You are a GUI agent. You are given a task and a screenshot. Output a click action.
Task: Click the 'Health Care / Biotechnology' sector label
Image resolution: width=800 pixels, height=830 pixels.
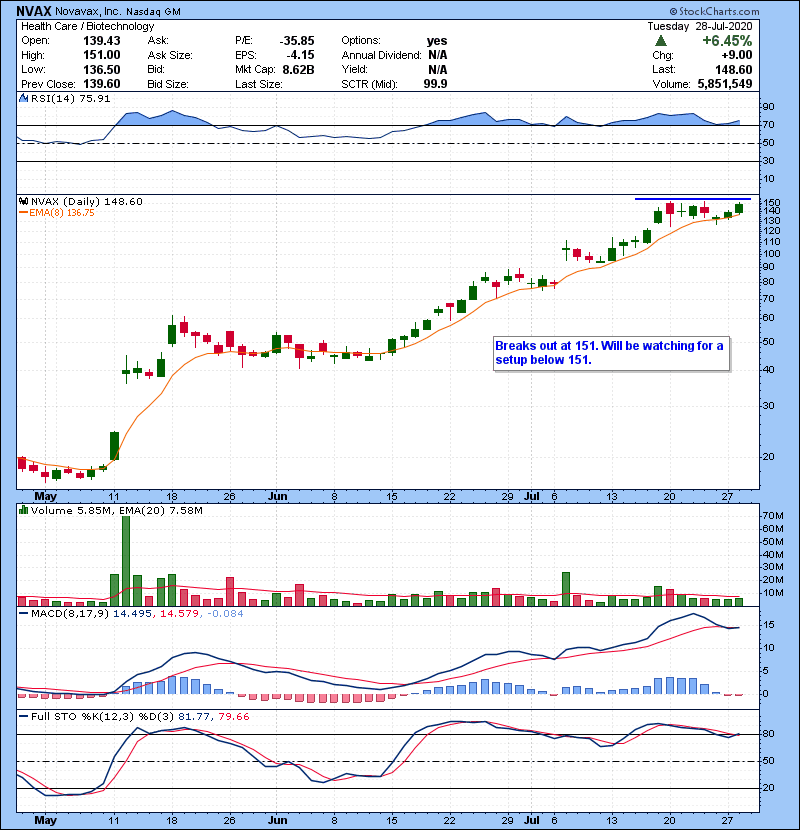click(x=87, y=26)
